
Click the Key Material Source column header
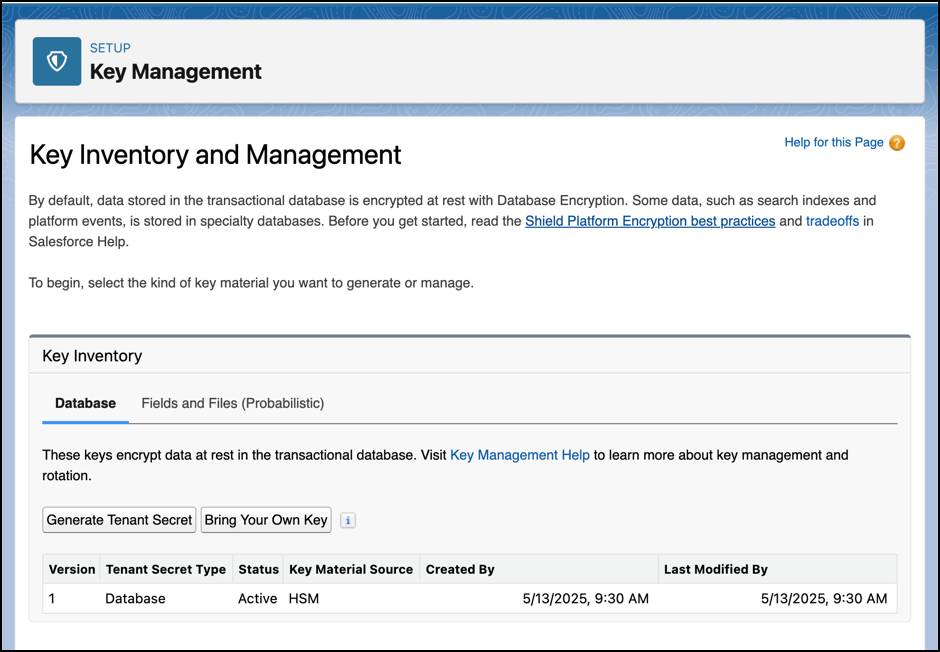pos(351,569)
